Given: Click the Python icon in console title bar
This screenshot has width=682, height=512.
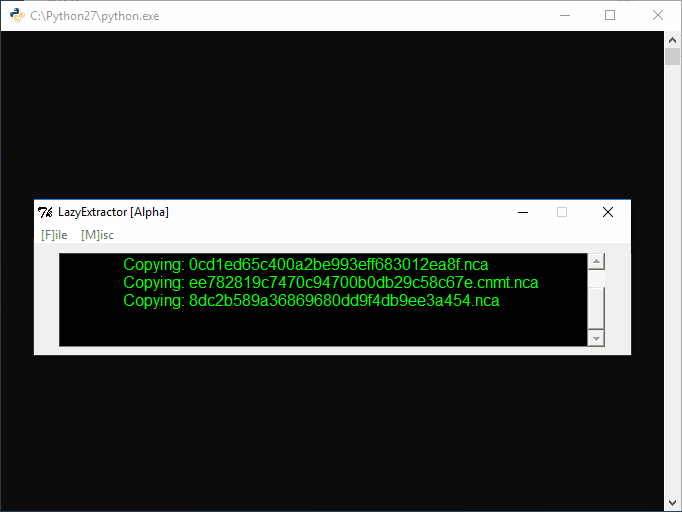Looking at the screenshot, I should click(x=15, y=16).
